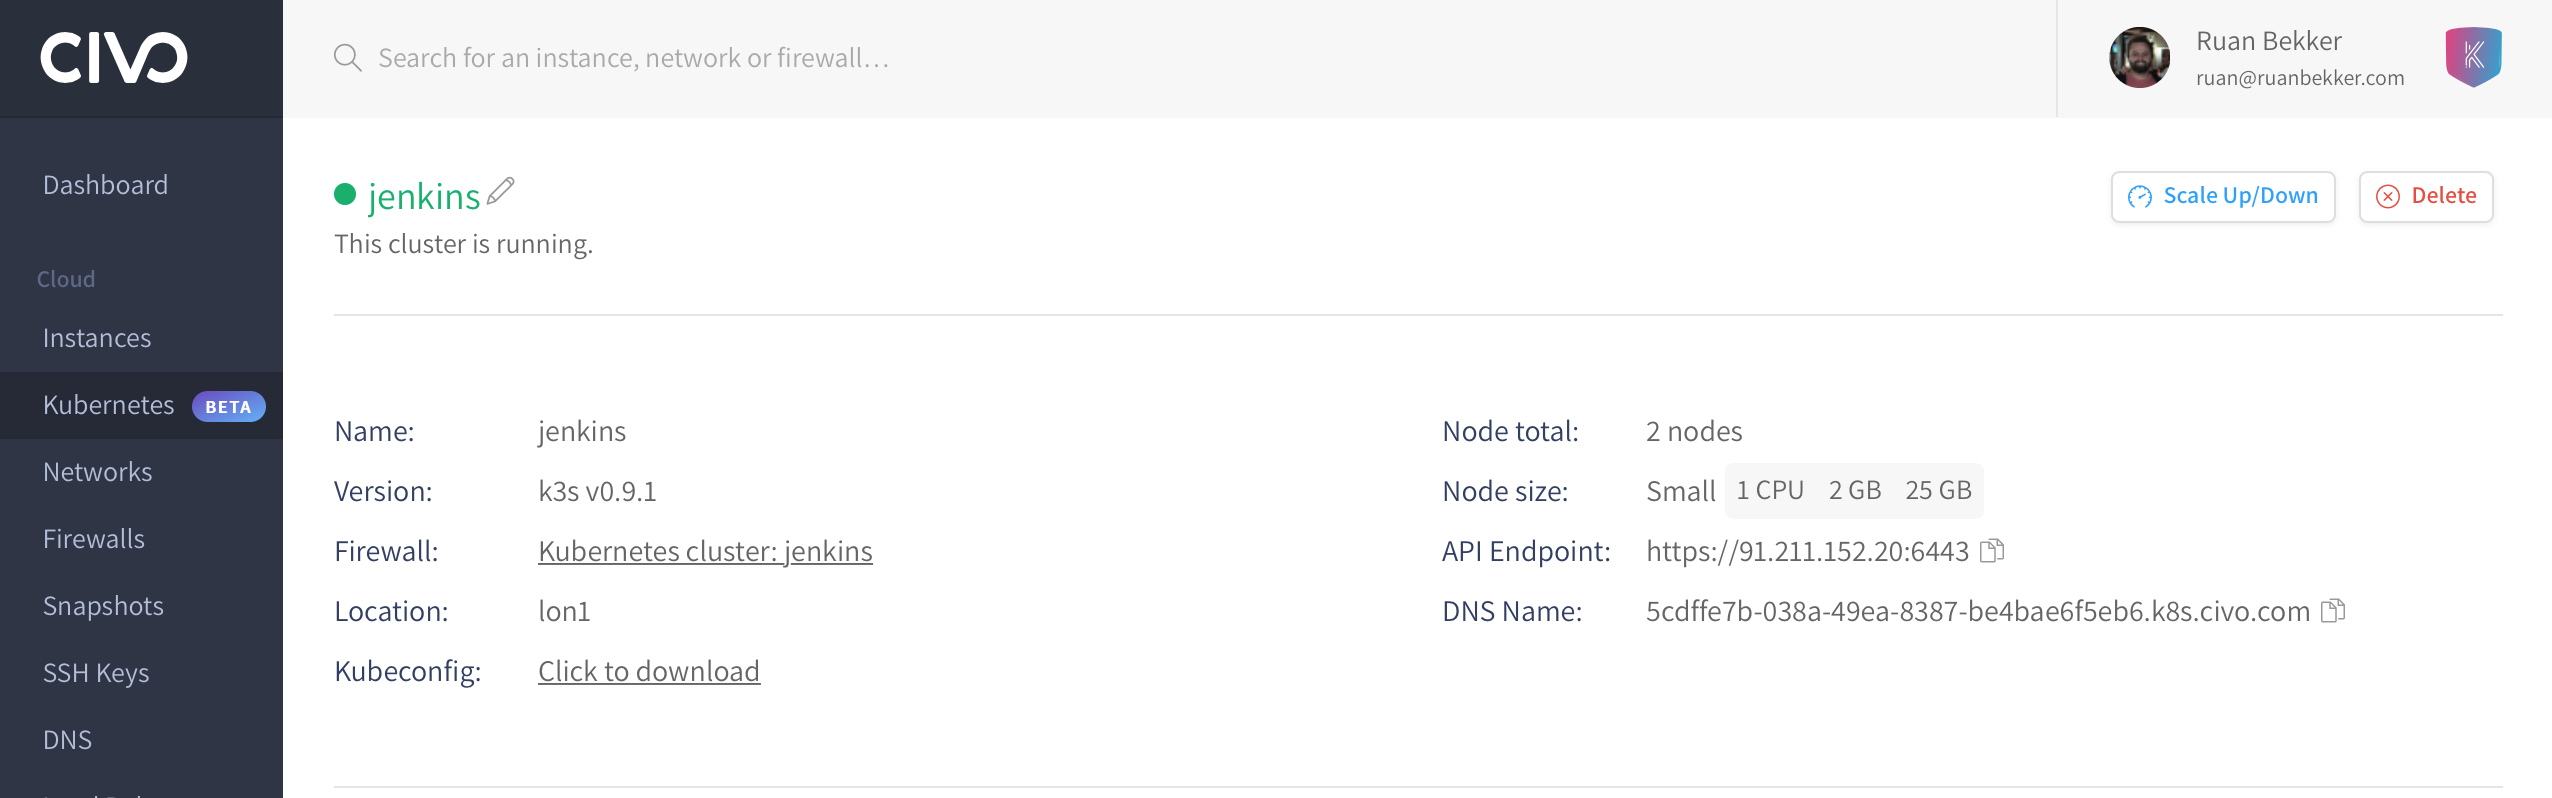Image resolution: width=2552 pixels, height=798 pixels.
Task: Go to Instances in sidebar
Action: 97,338
